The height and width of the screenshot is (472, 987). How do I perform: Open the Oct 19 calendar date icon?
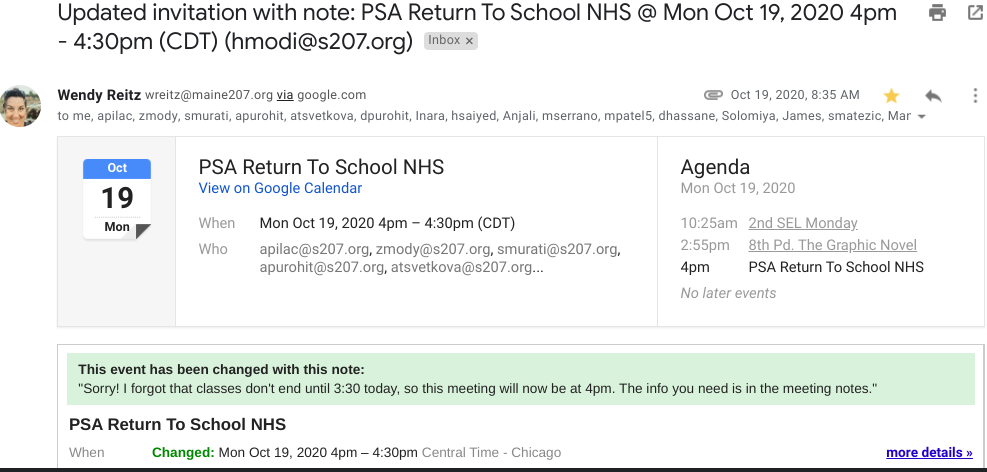117,198
